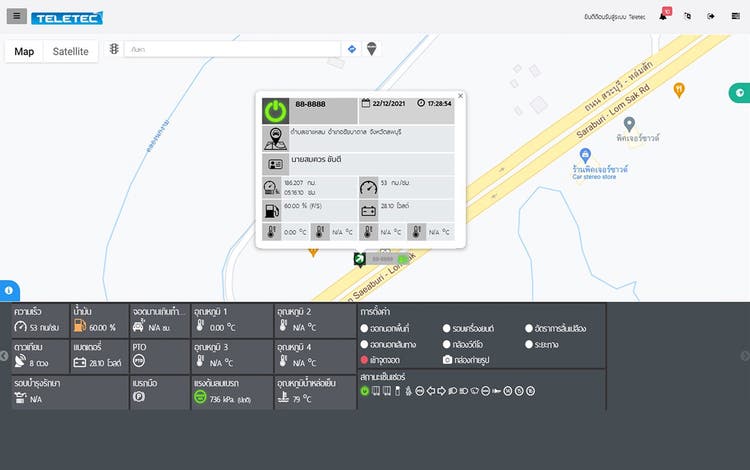
Task: Select the red radio option in settings
Action: (x=364, y=360)
